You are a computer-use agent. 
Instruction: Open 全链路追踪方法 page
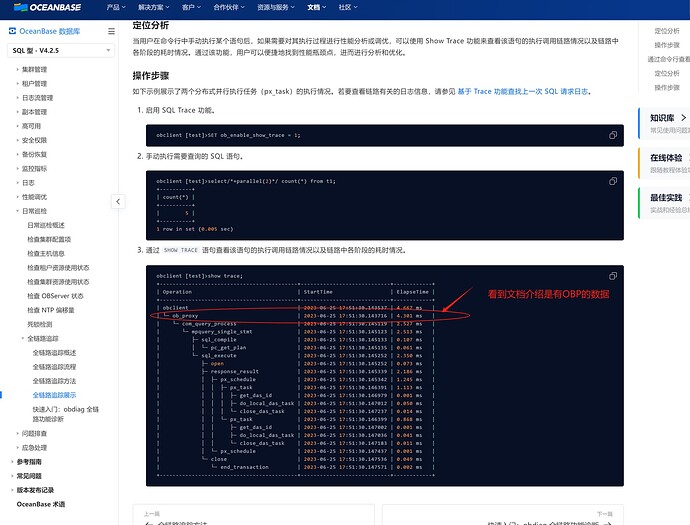point(54,381)
